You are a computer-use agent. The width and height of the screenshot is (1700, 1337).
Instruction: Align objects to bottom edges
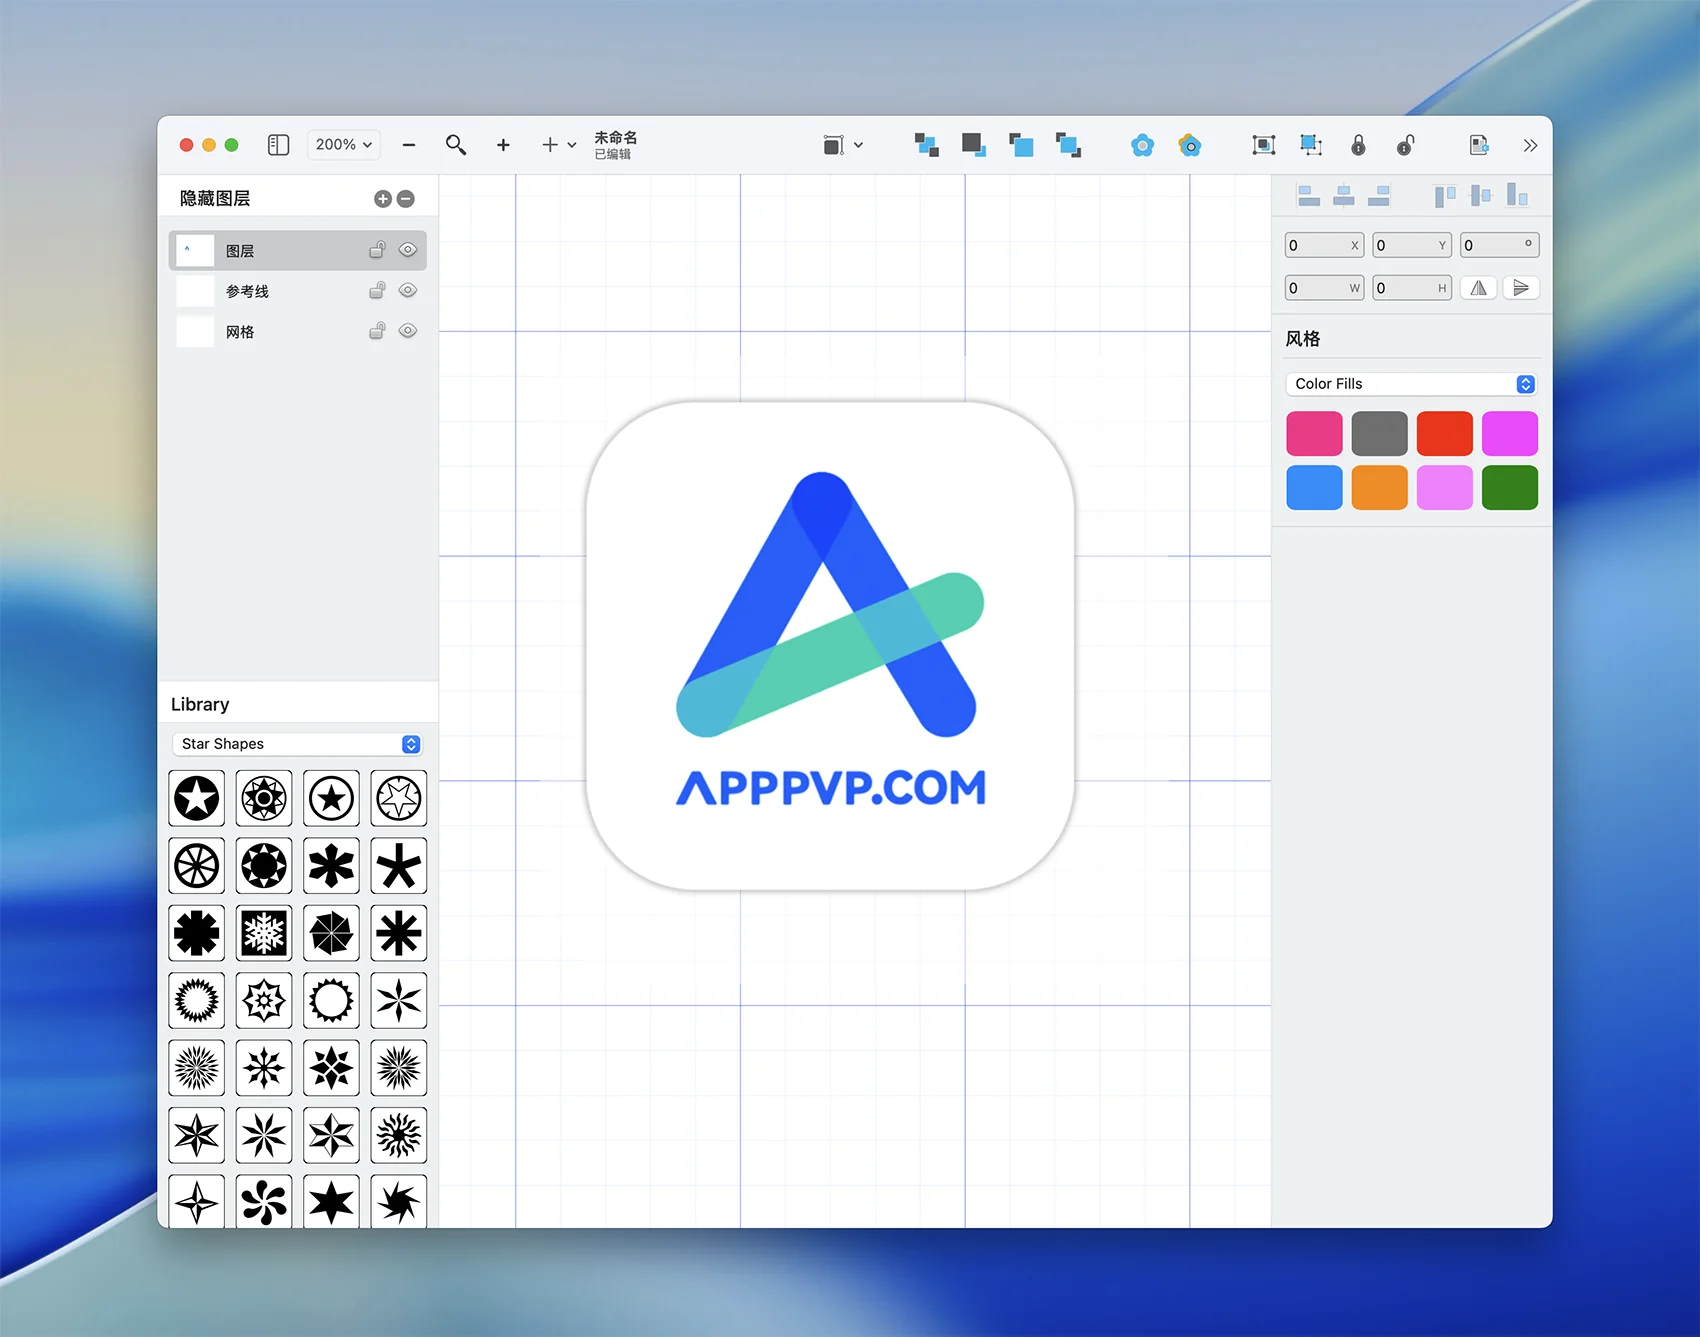(1517, 196)
